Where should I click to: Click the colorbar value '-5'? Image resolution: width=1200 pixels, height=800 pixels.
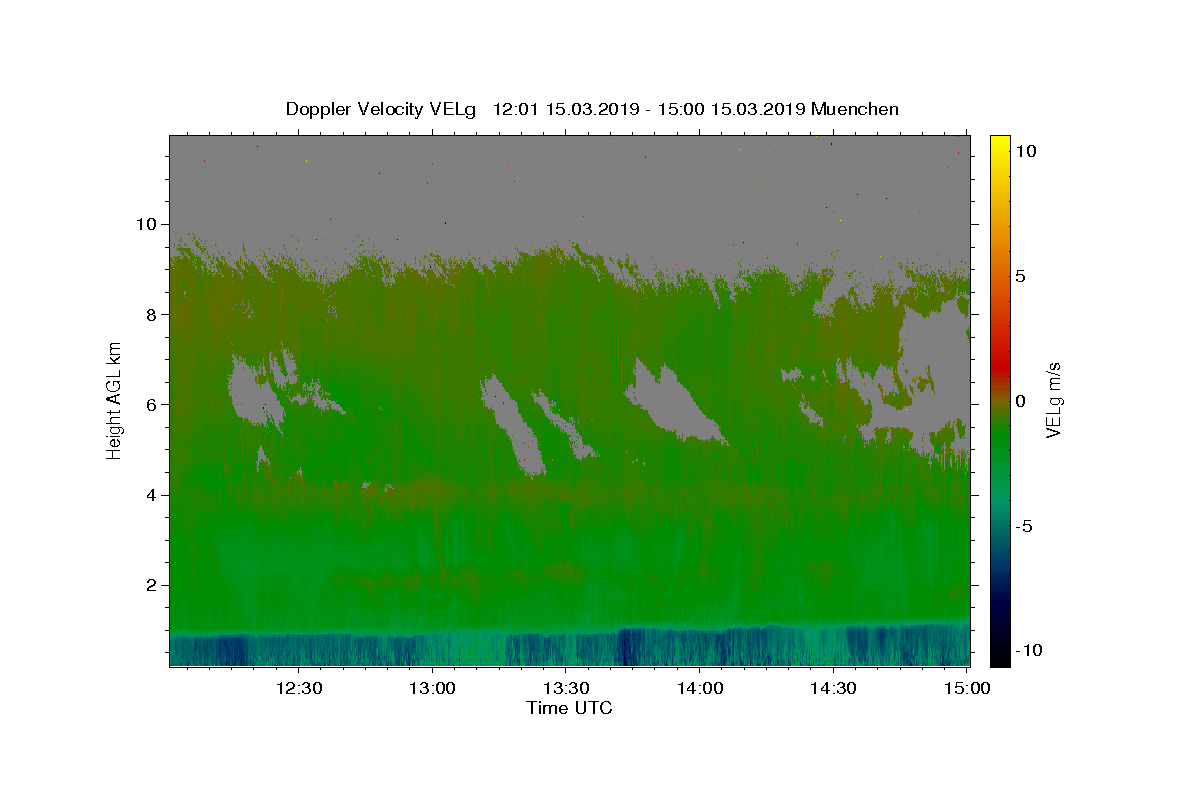[x=1024, y=526]
